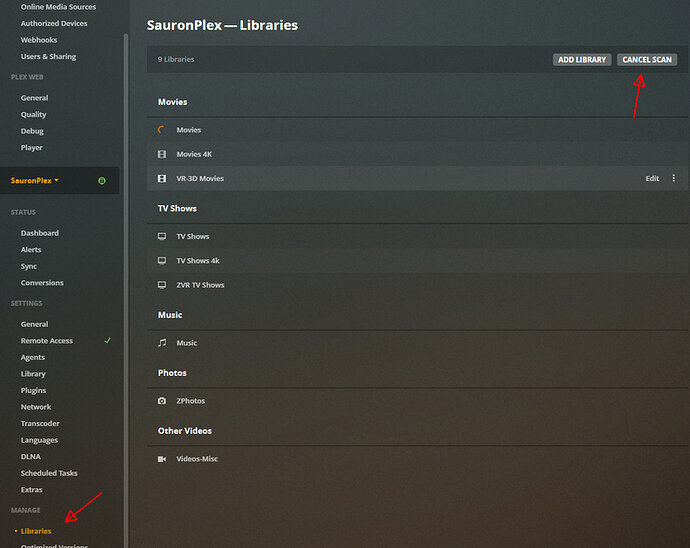Select Libraries under Manage
690x548 pixels.
[x=36, y=531]
